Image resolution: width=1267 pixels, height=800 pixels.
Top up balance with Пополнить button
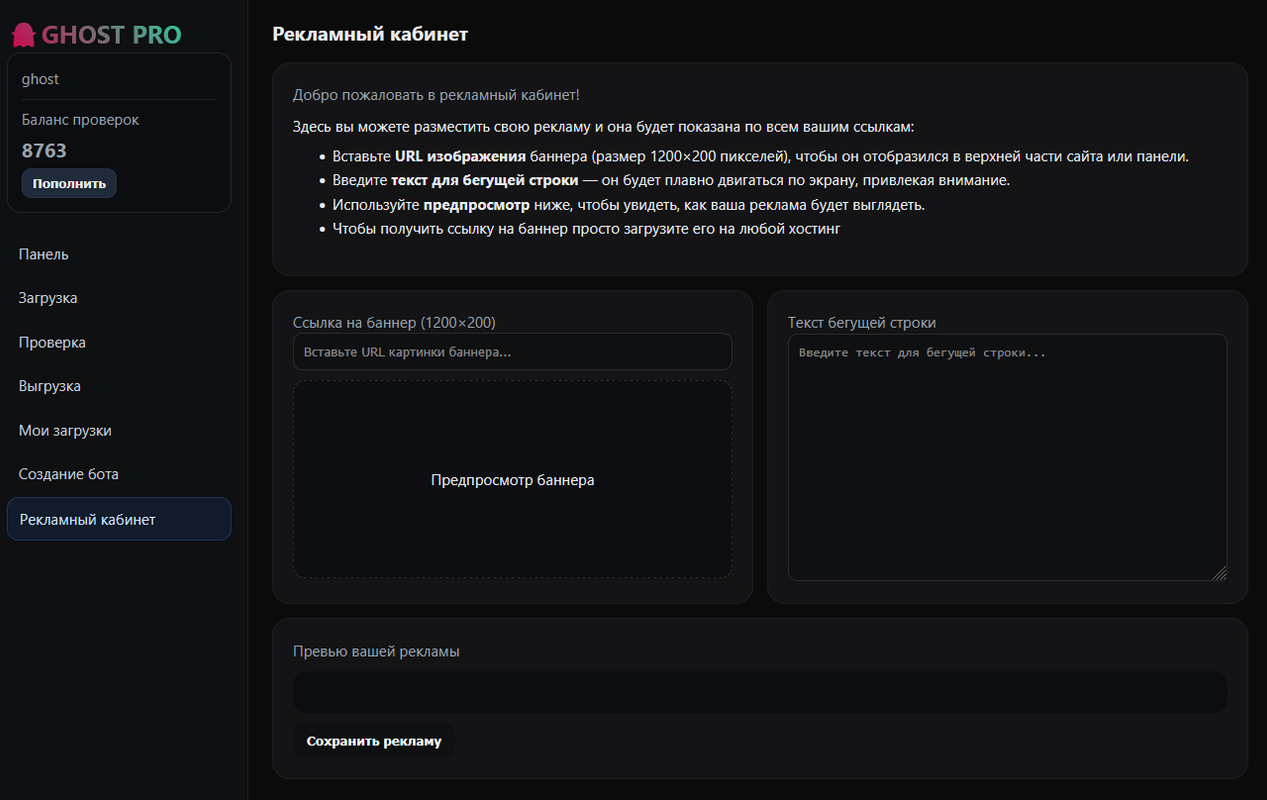(69, 183)
